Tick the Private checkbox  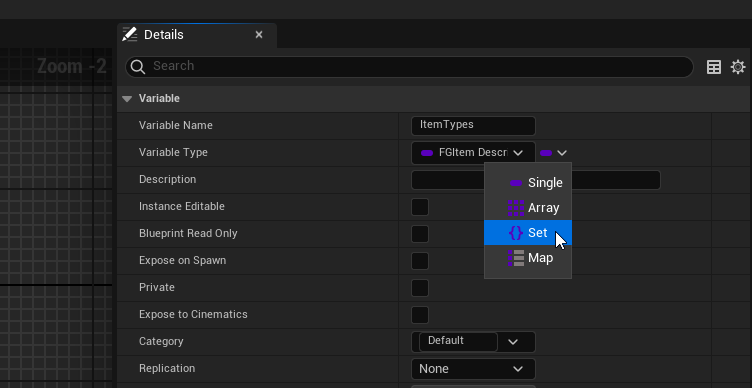pos(420,288)
